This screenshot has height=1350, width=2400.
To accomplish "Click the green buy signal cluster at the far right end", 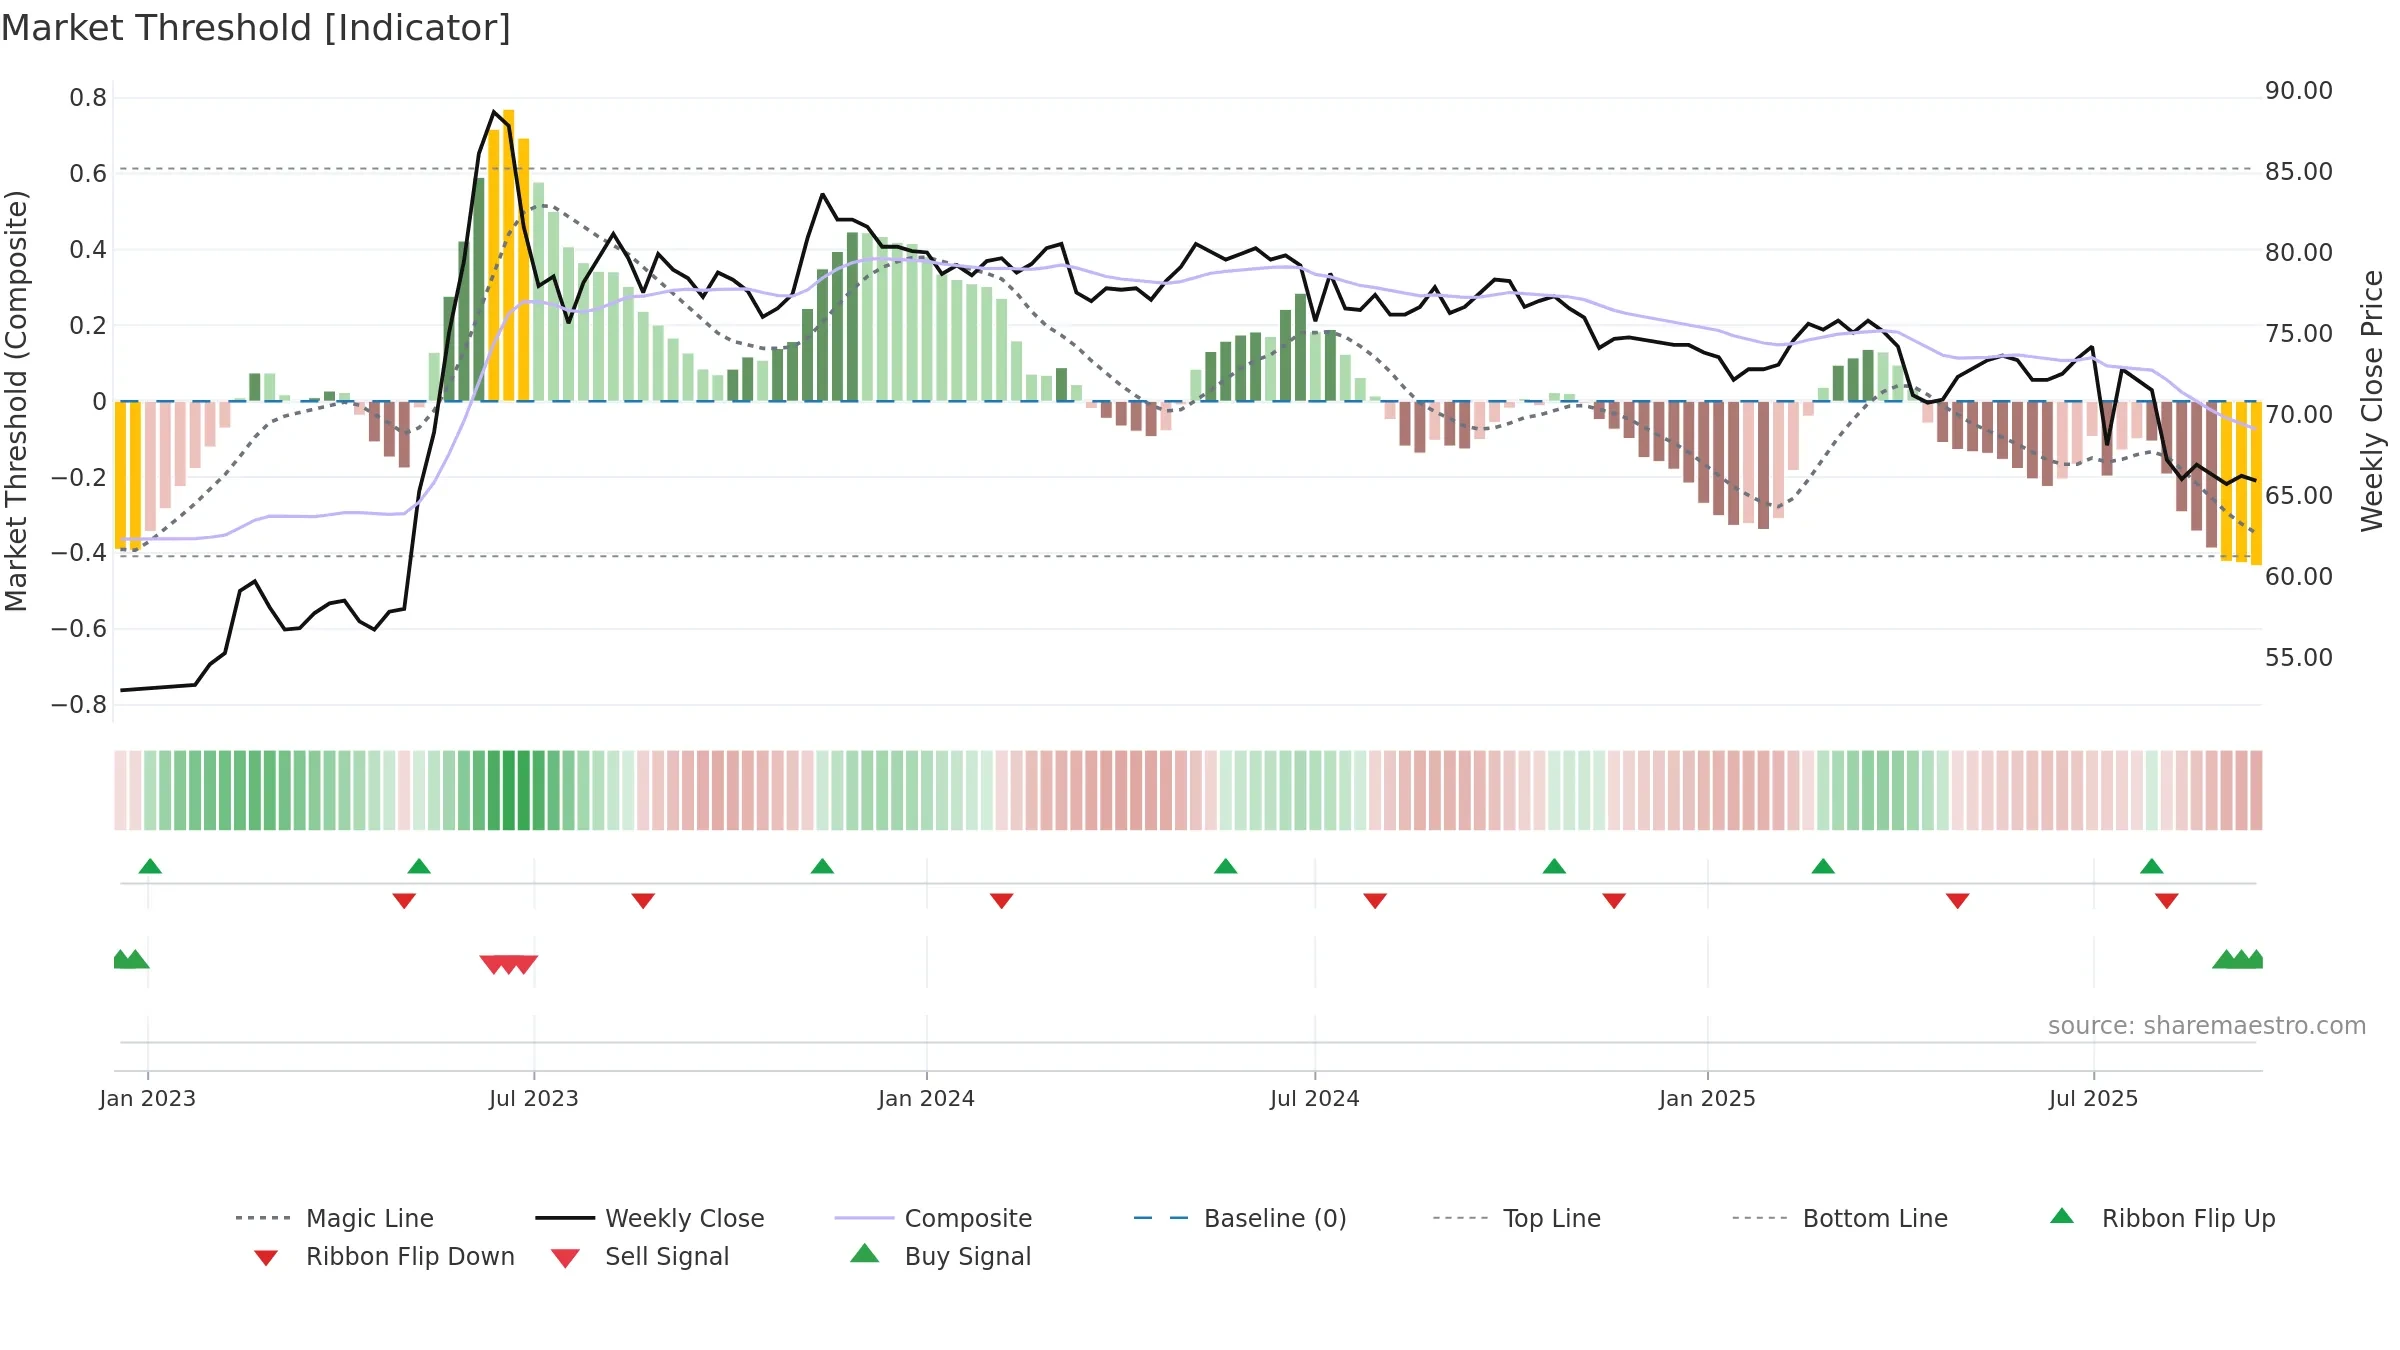I will pos(2240,959).
